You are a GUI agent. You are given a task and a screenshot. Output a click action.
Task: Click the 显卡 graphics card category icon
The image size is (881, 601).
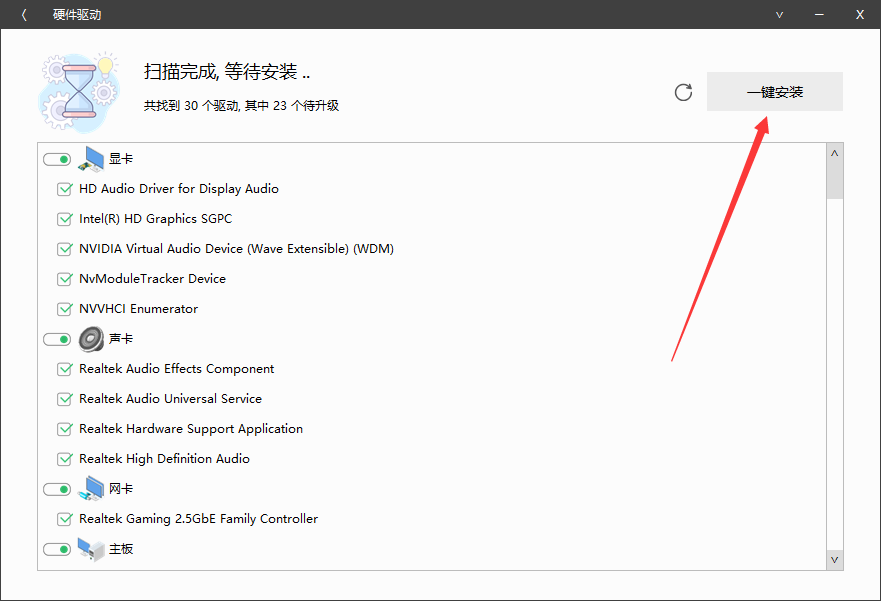pyautogui.click(x=91, y=159)
